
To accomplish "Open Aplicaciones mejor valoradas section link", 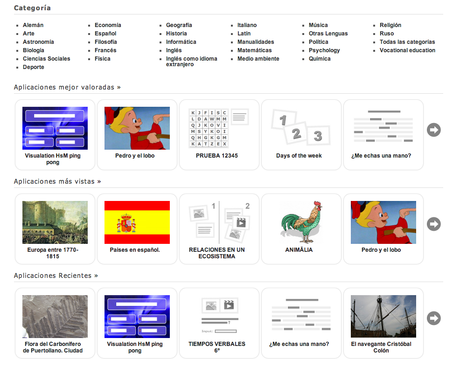I will click(x=67, y=87).
